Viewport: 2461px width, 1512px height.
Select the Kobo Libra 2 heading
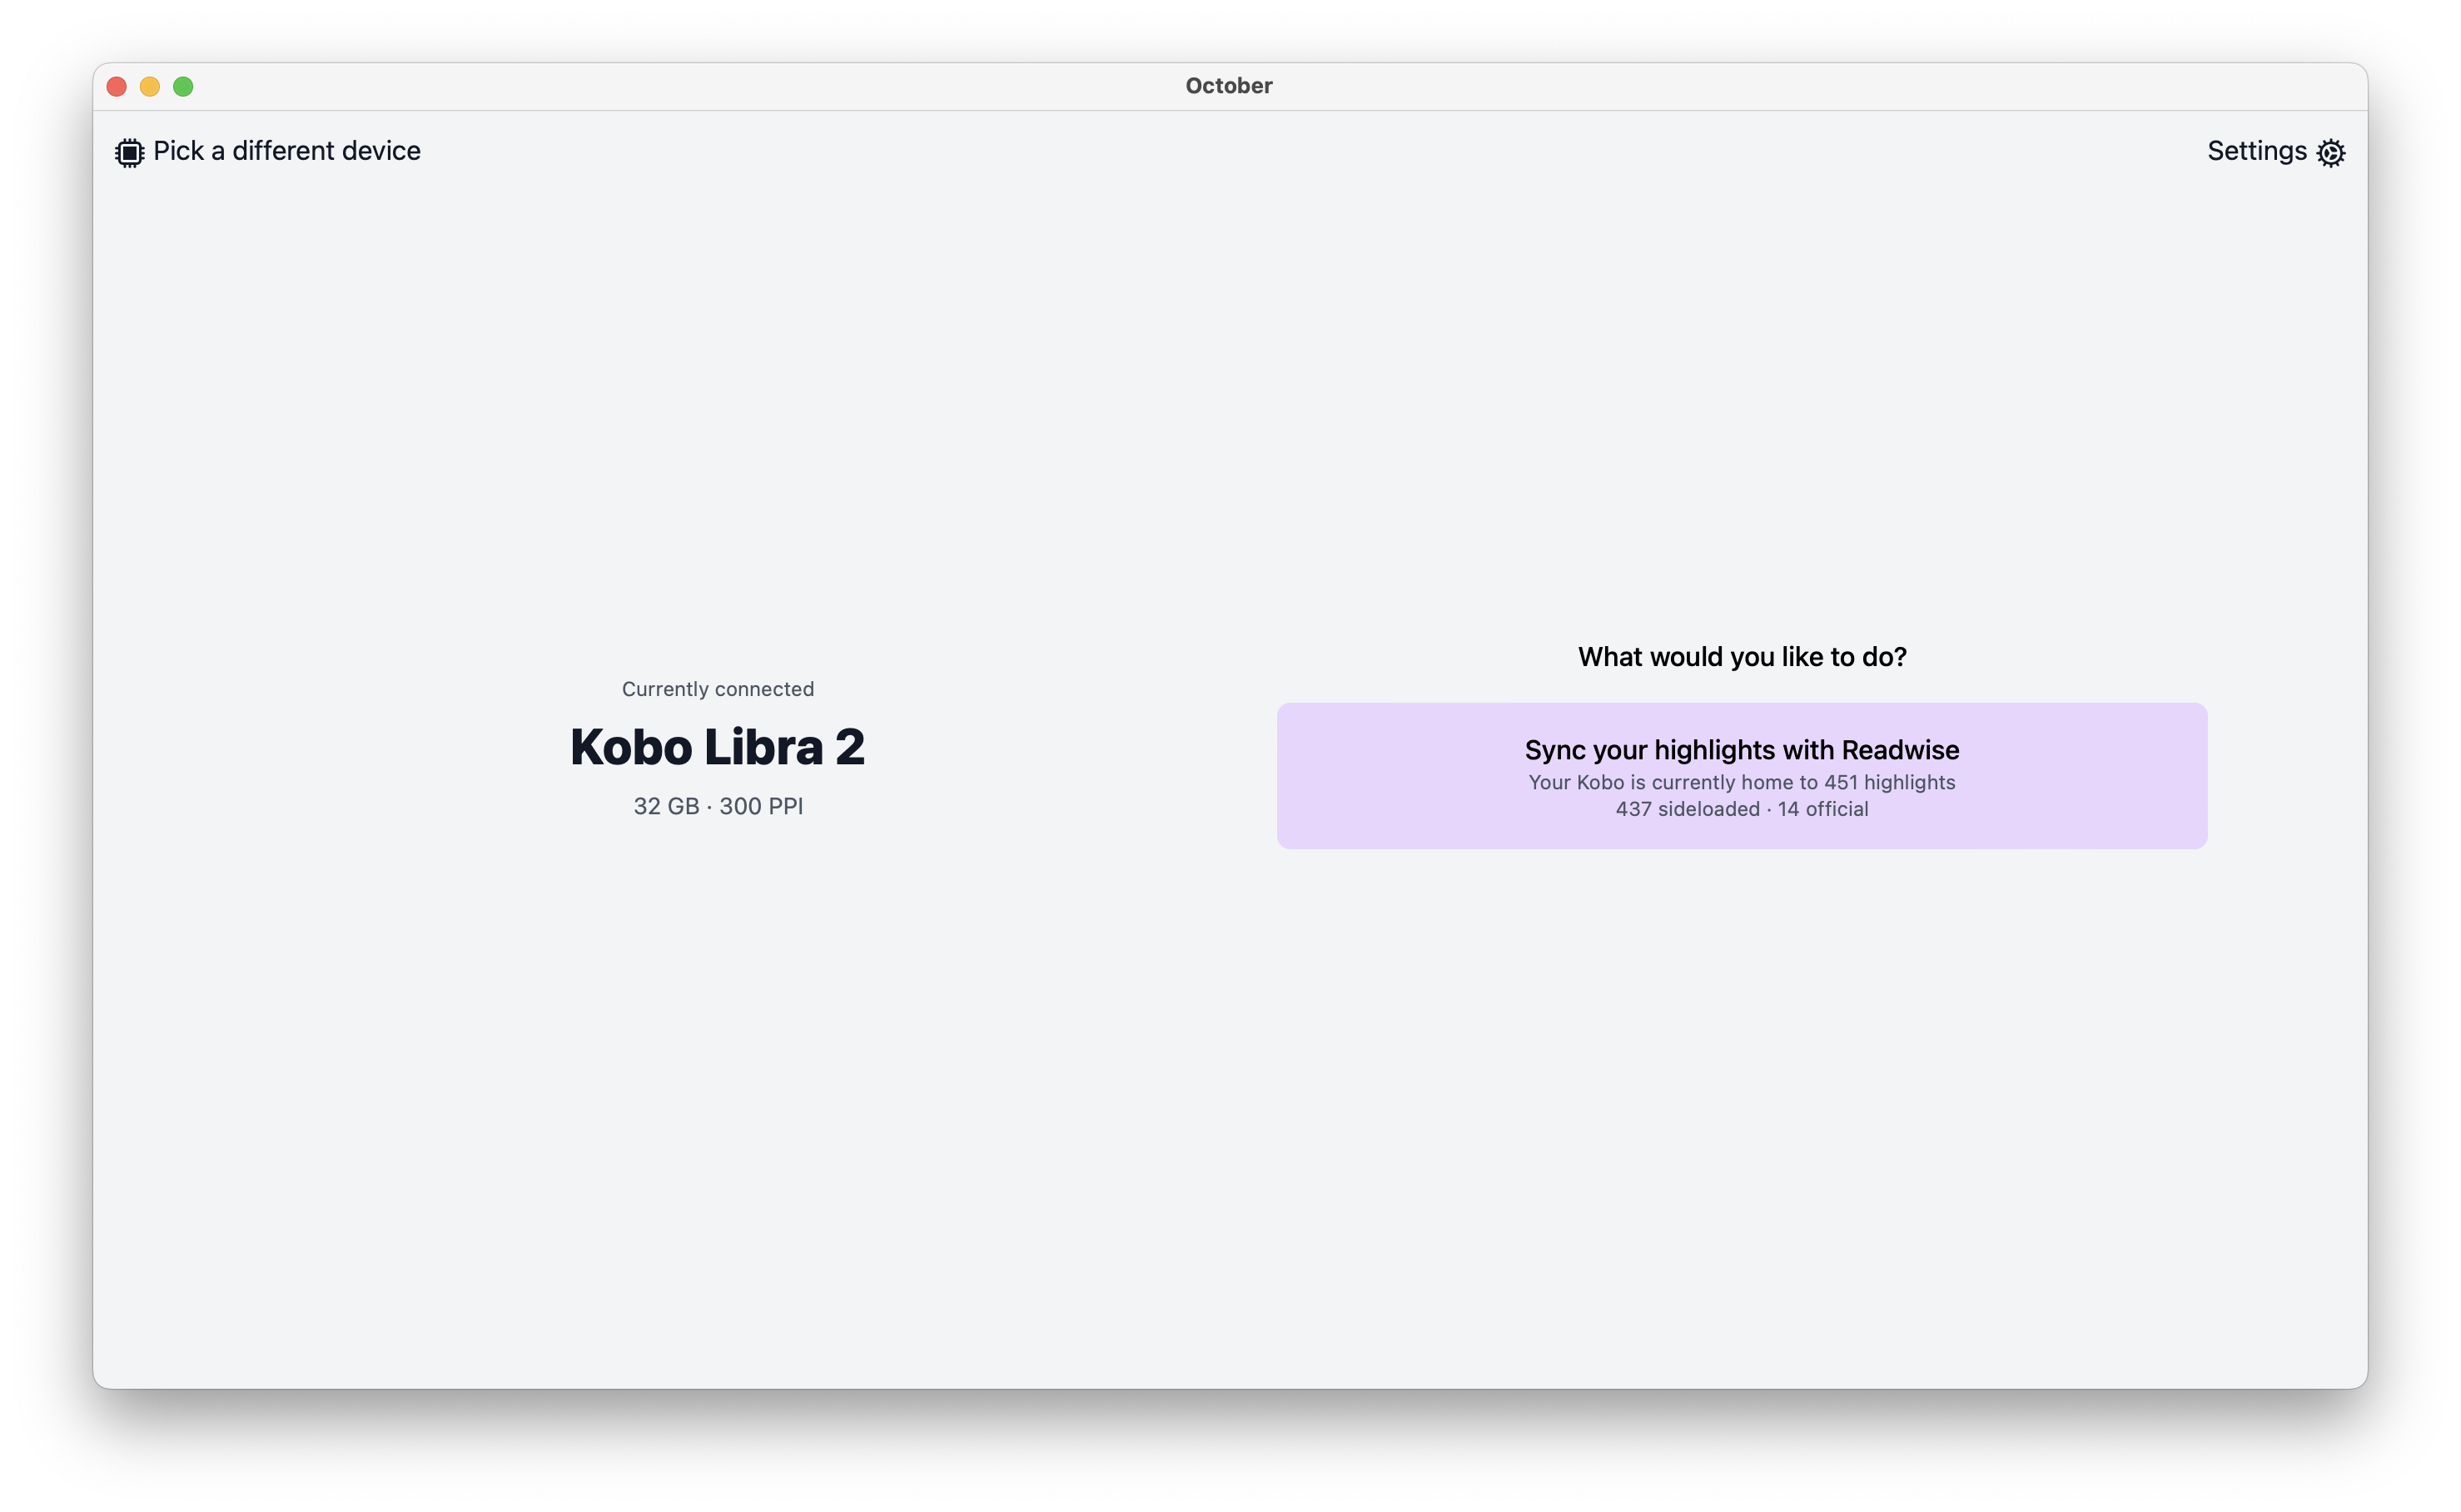point(717,747)
